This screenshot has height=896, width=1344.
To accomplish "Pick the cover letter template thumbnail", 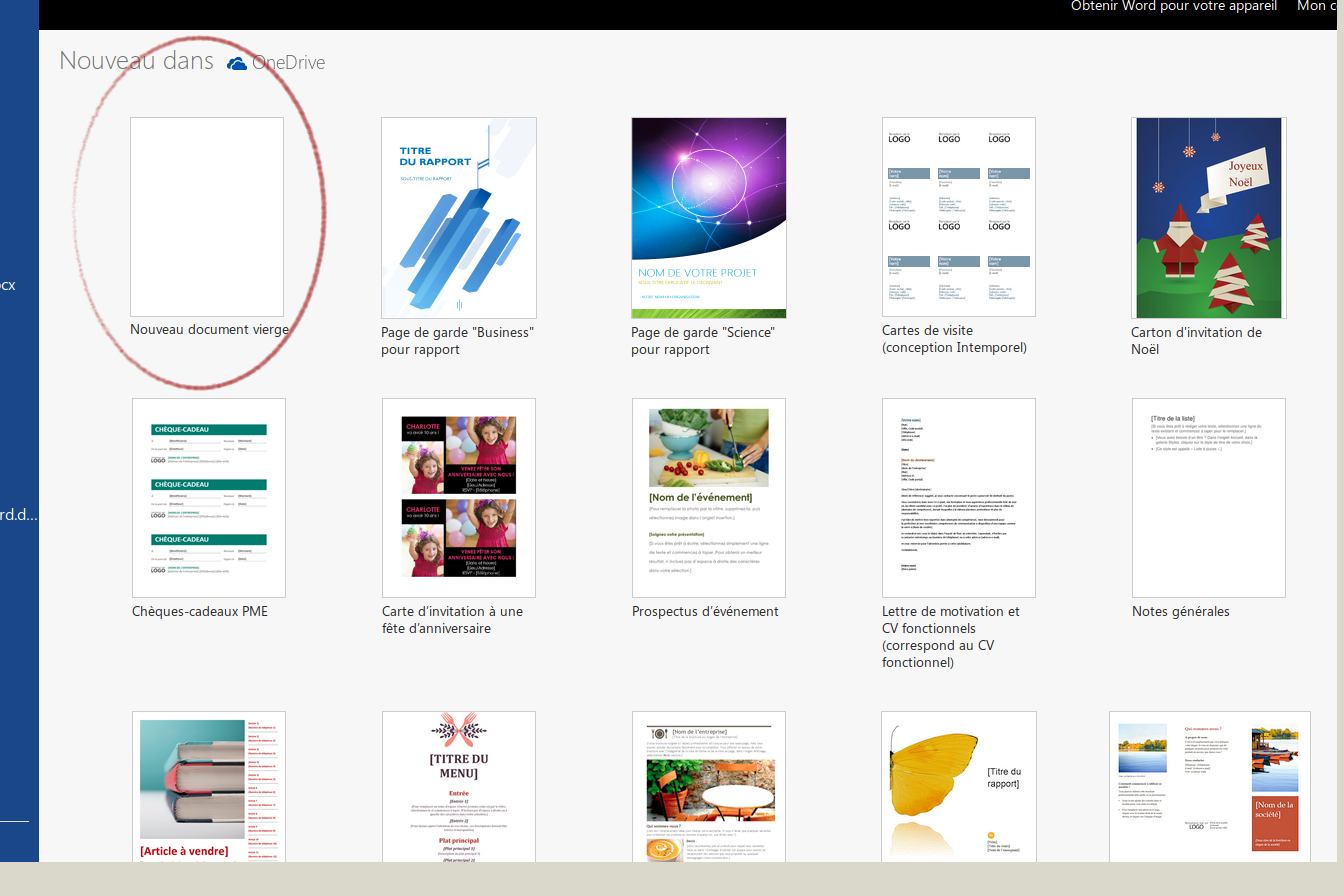I will [x=959, y=498].
